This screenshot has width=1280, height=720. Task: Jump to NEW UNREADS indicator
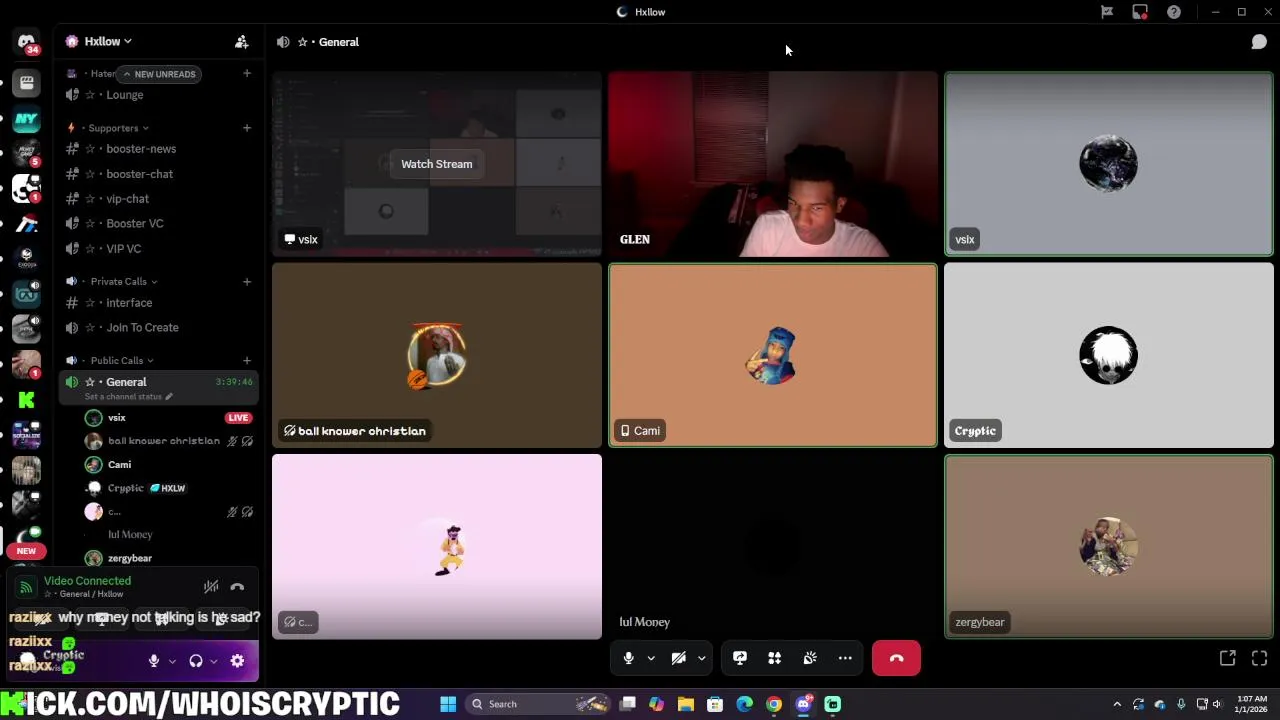(x=160, y=74)
